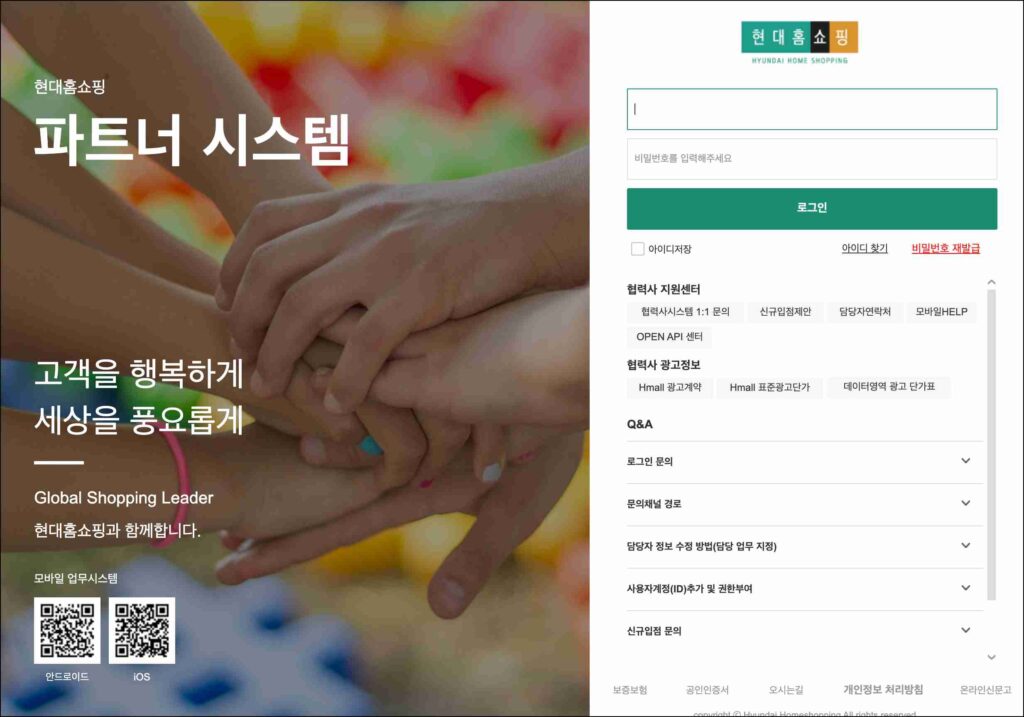Open the OPEN API 센터 button
The width and height of the screenshot is (1024, 717).
pyautogui.click(x=669, y=337)
